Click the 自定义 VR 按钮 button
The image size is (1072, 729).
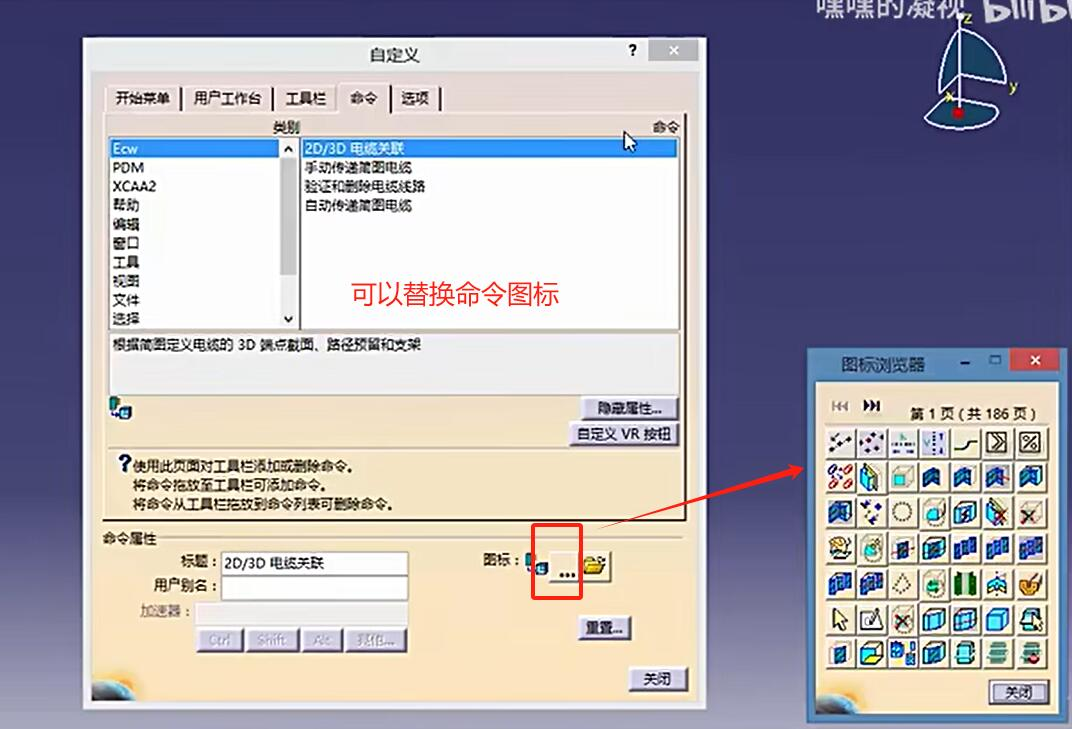click(624, 434)
